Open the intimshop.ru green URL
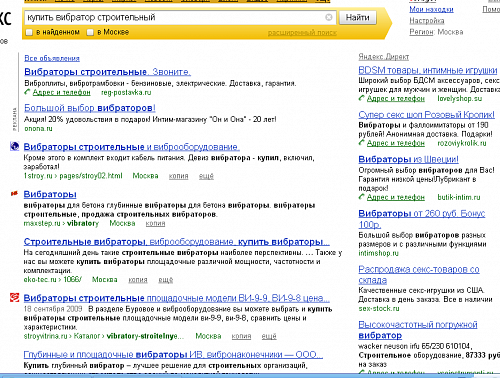 (378, 253)
